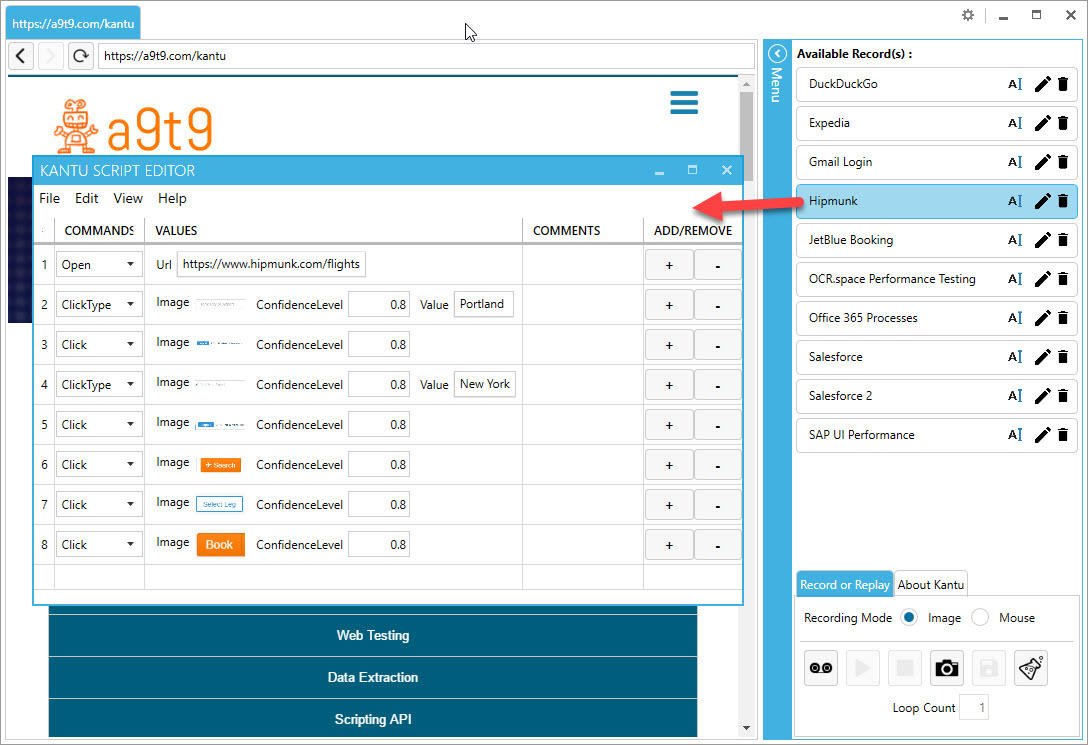
Task: Open the Edit menu in script editor
Action: click(87, 198)
